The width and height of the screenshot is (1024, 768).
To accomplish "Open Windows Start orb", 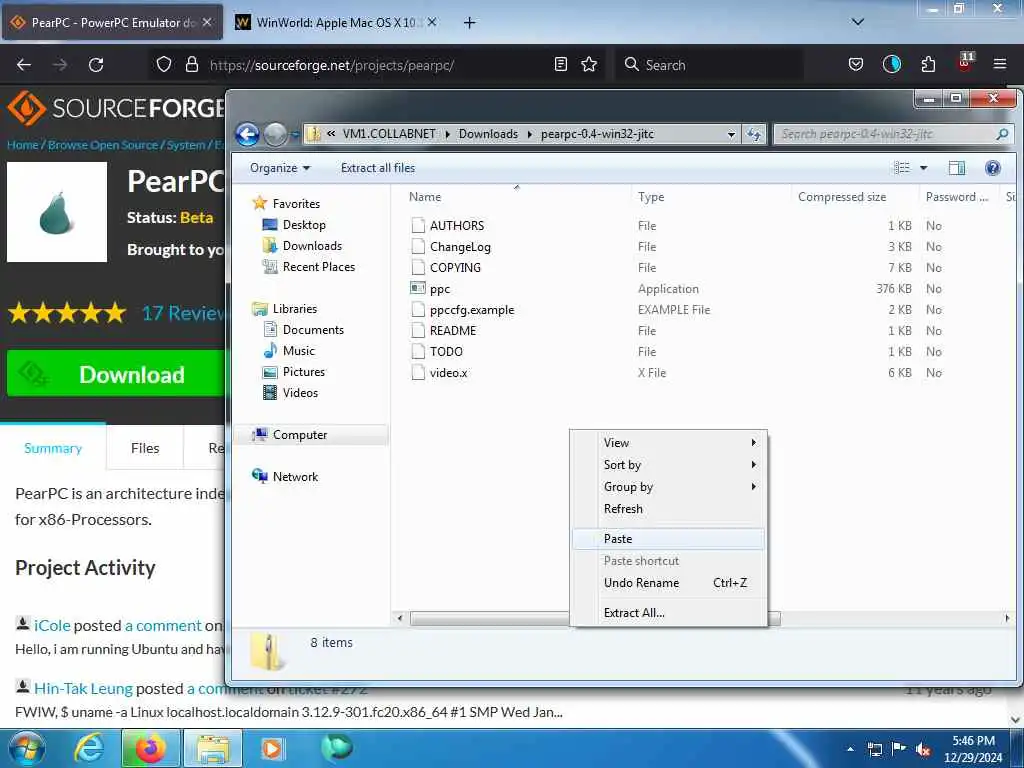I will tap(27, 749).
